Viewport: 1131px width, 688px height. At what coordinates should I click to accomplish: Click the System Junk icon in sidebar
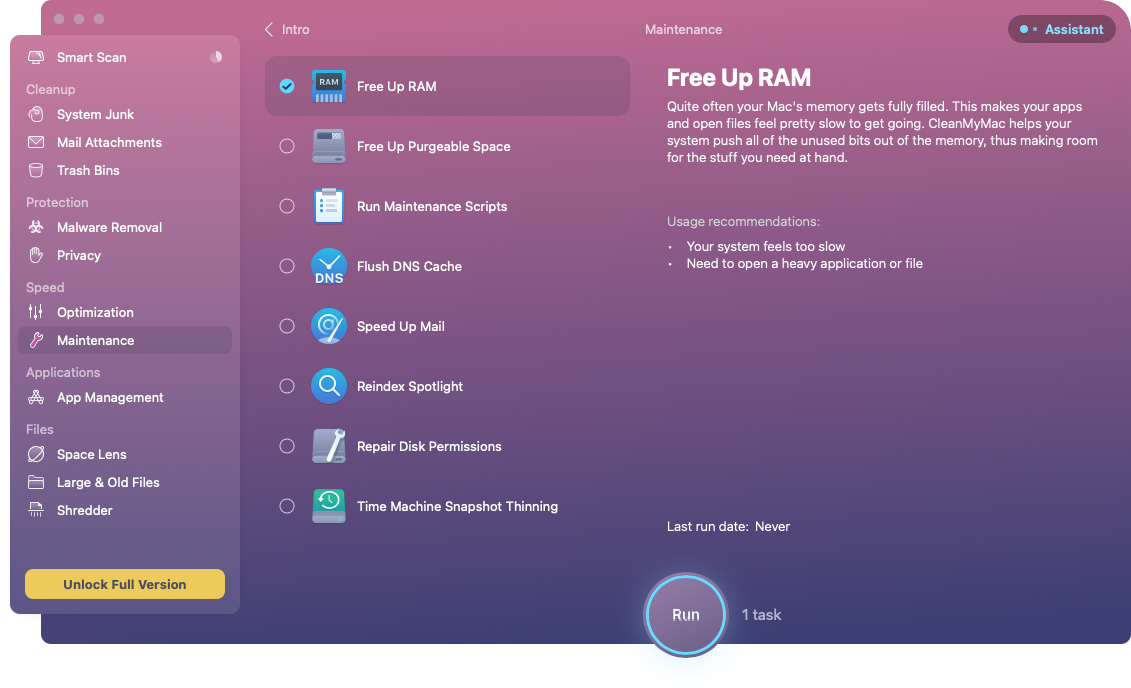35,114
